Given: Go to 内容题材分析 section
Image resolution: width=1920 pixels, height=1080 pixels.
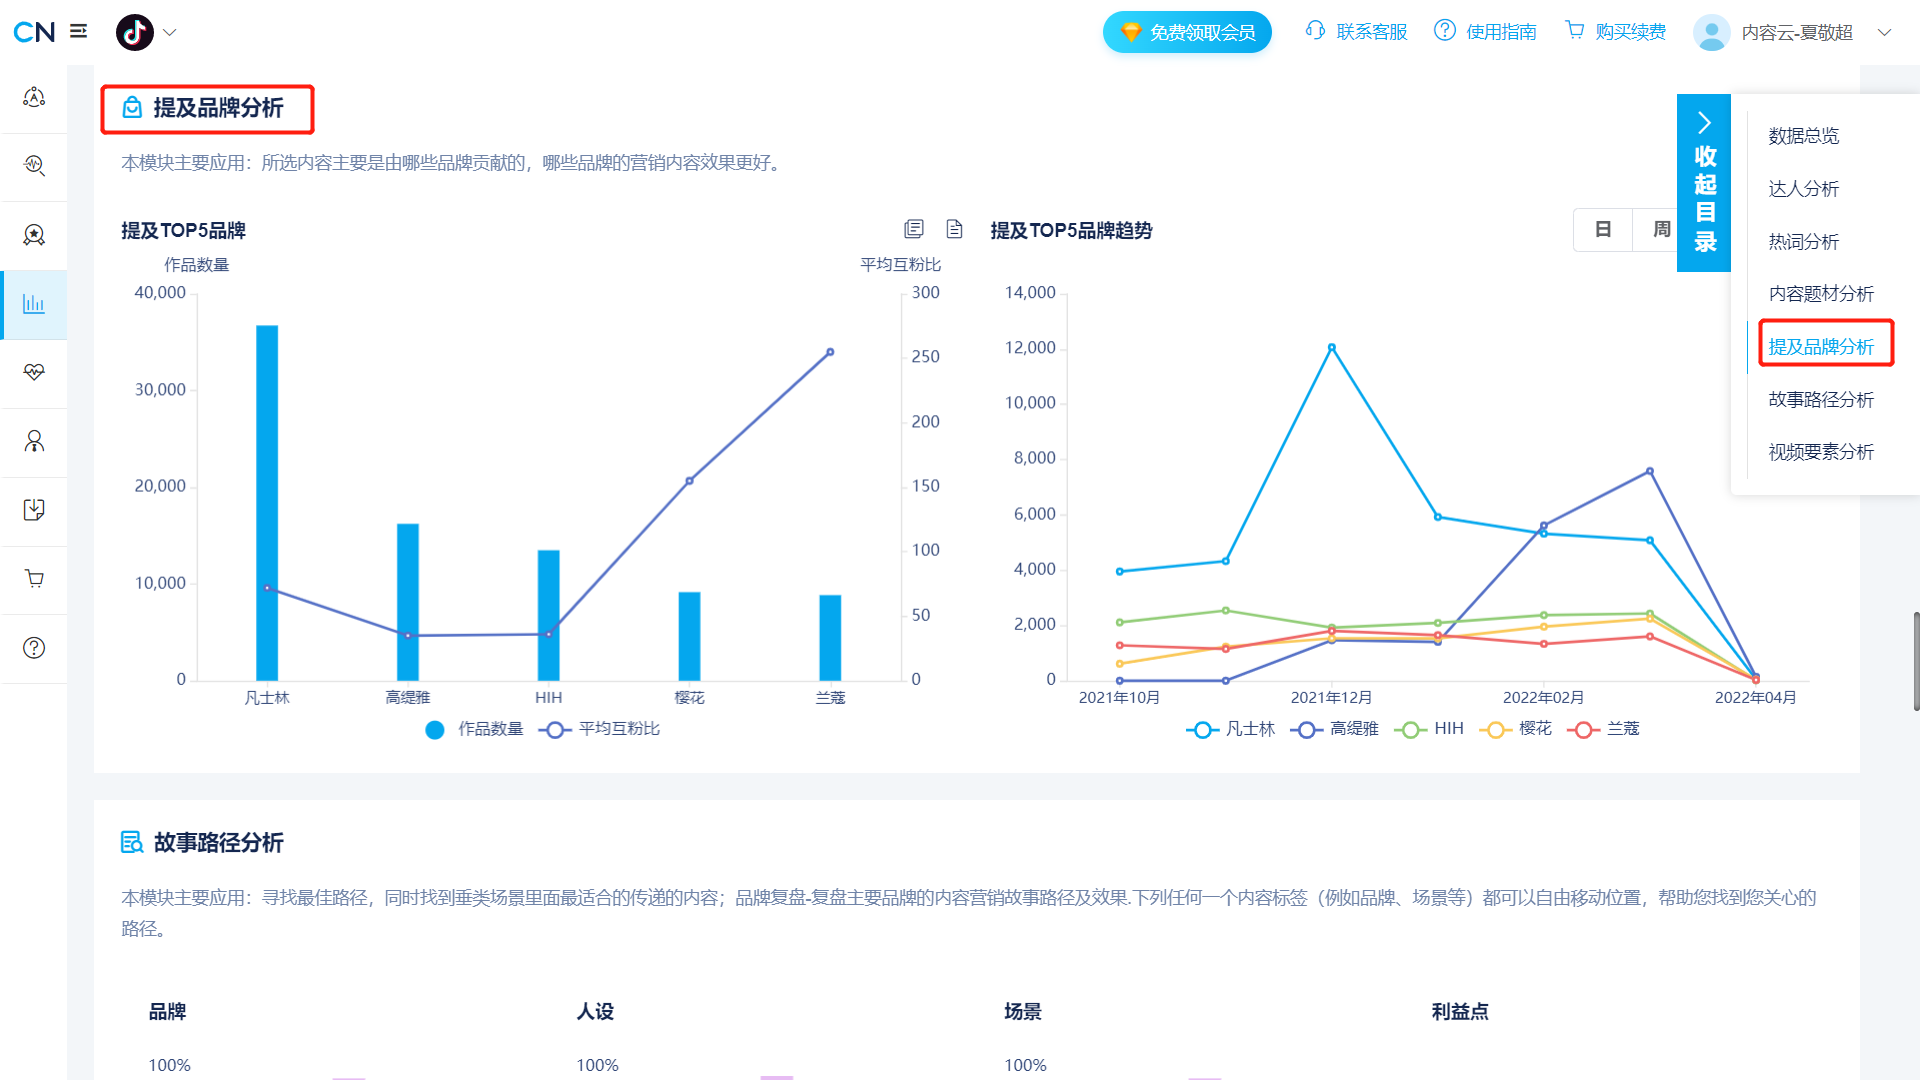Looking at the screenshot, I should (x=1821, y=294).
